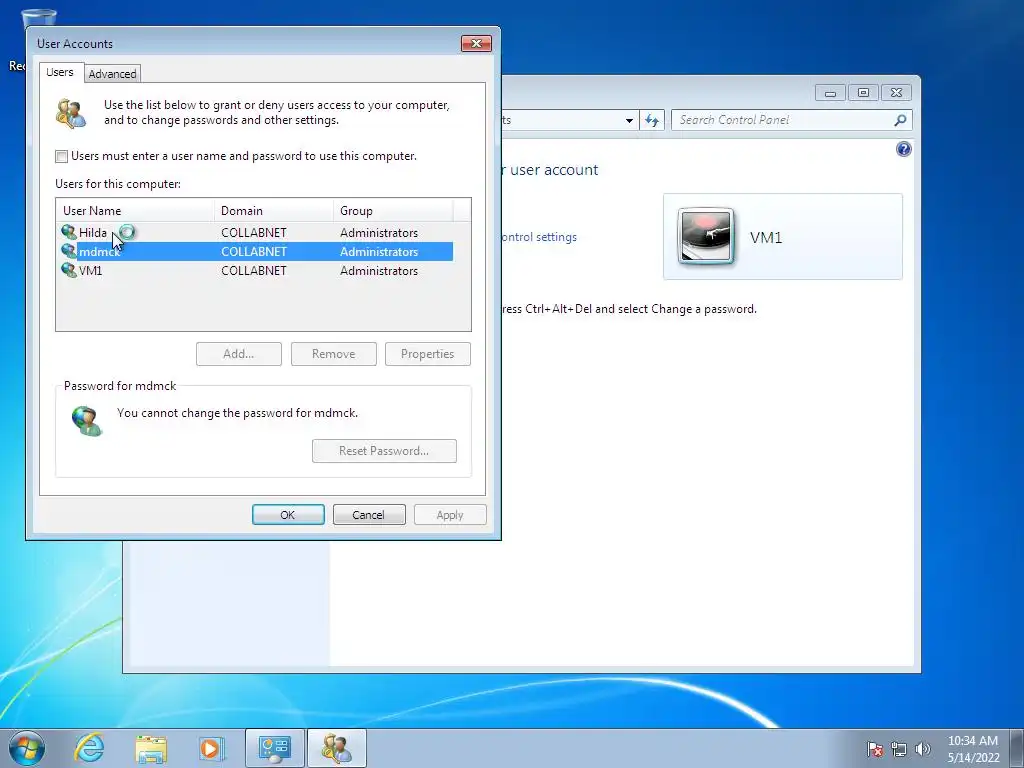
Task: Sort list by Domain column header
Action: (274, 210)
